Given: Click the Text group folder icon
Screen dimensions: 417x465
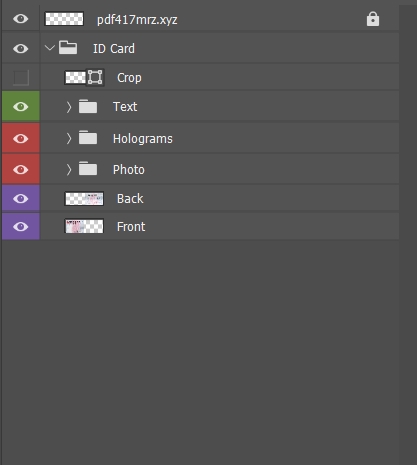Looking at the screenshot, I should pyautogui.click(x=88, y=106).
